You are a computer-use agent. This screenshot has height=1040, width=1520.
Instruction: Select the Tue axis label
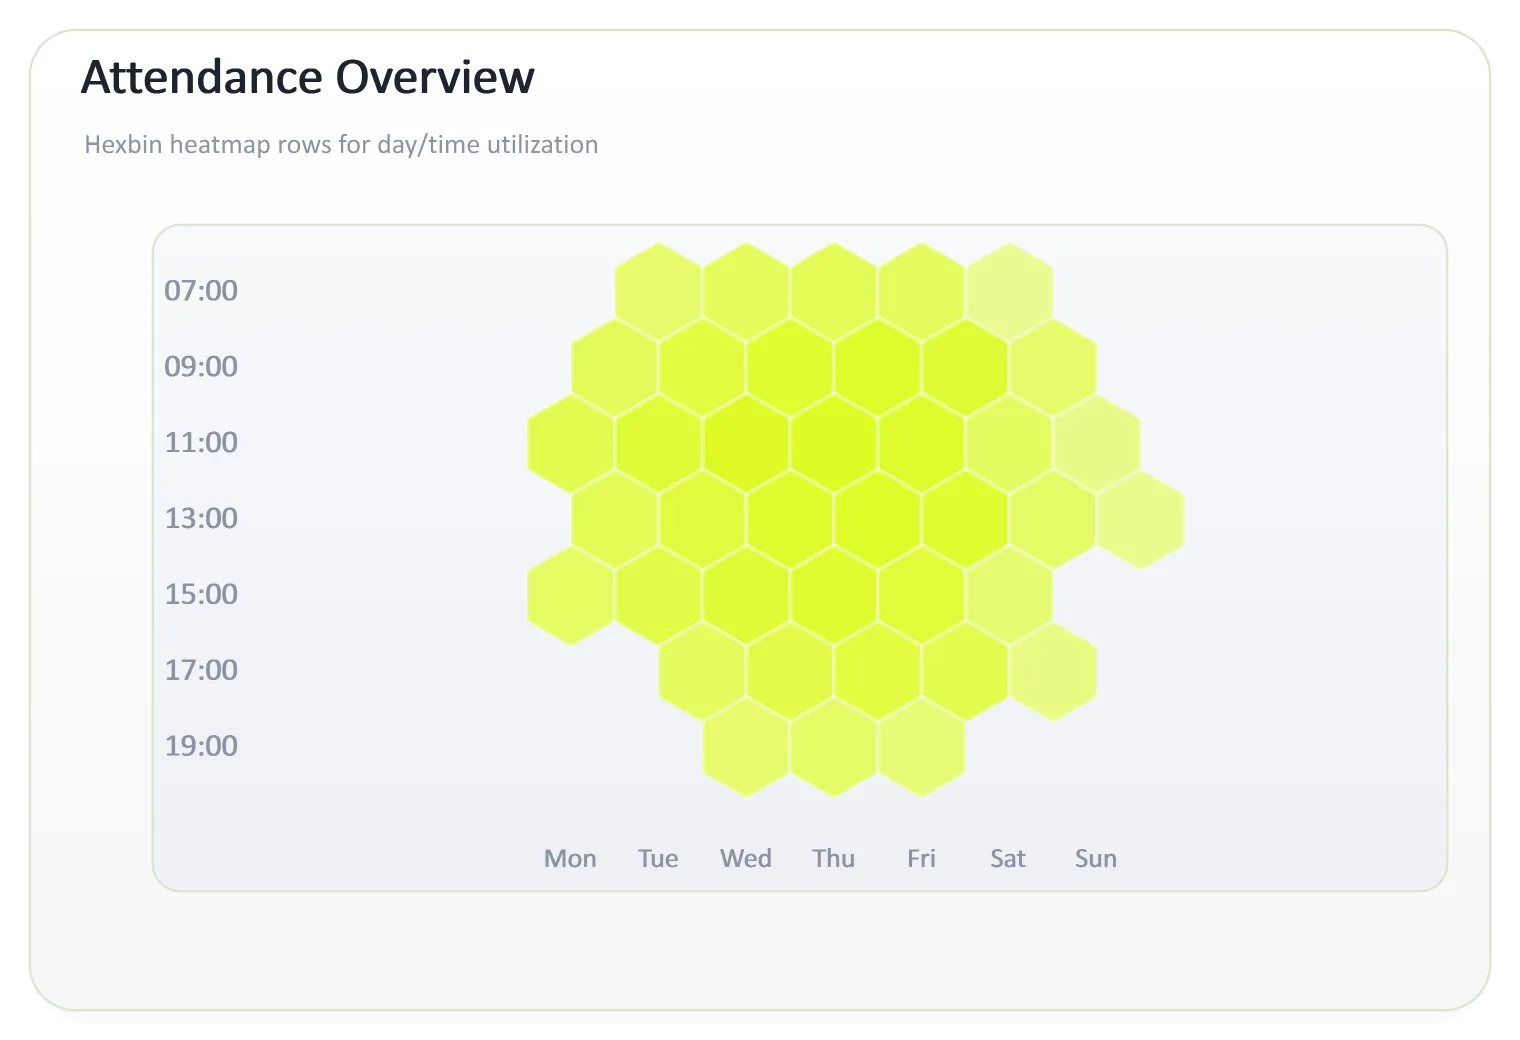pyautogui.click(x=658, y=859)
